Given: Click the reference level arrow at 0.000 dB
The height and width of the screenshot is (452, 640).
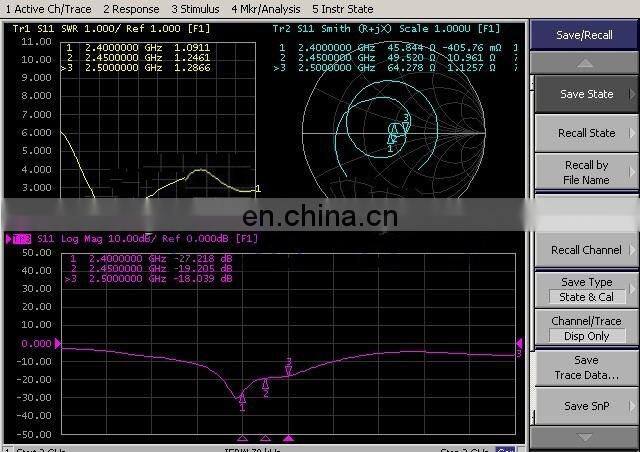Looking at the screenshot, I should click(x=59, y=344).
